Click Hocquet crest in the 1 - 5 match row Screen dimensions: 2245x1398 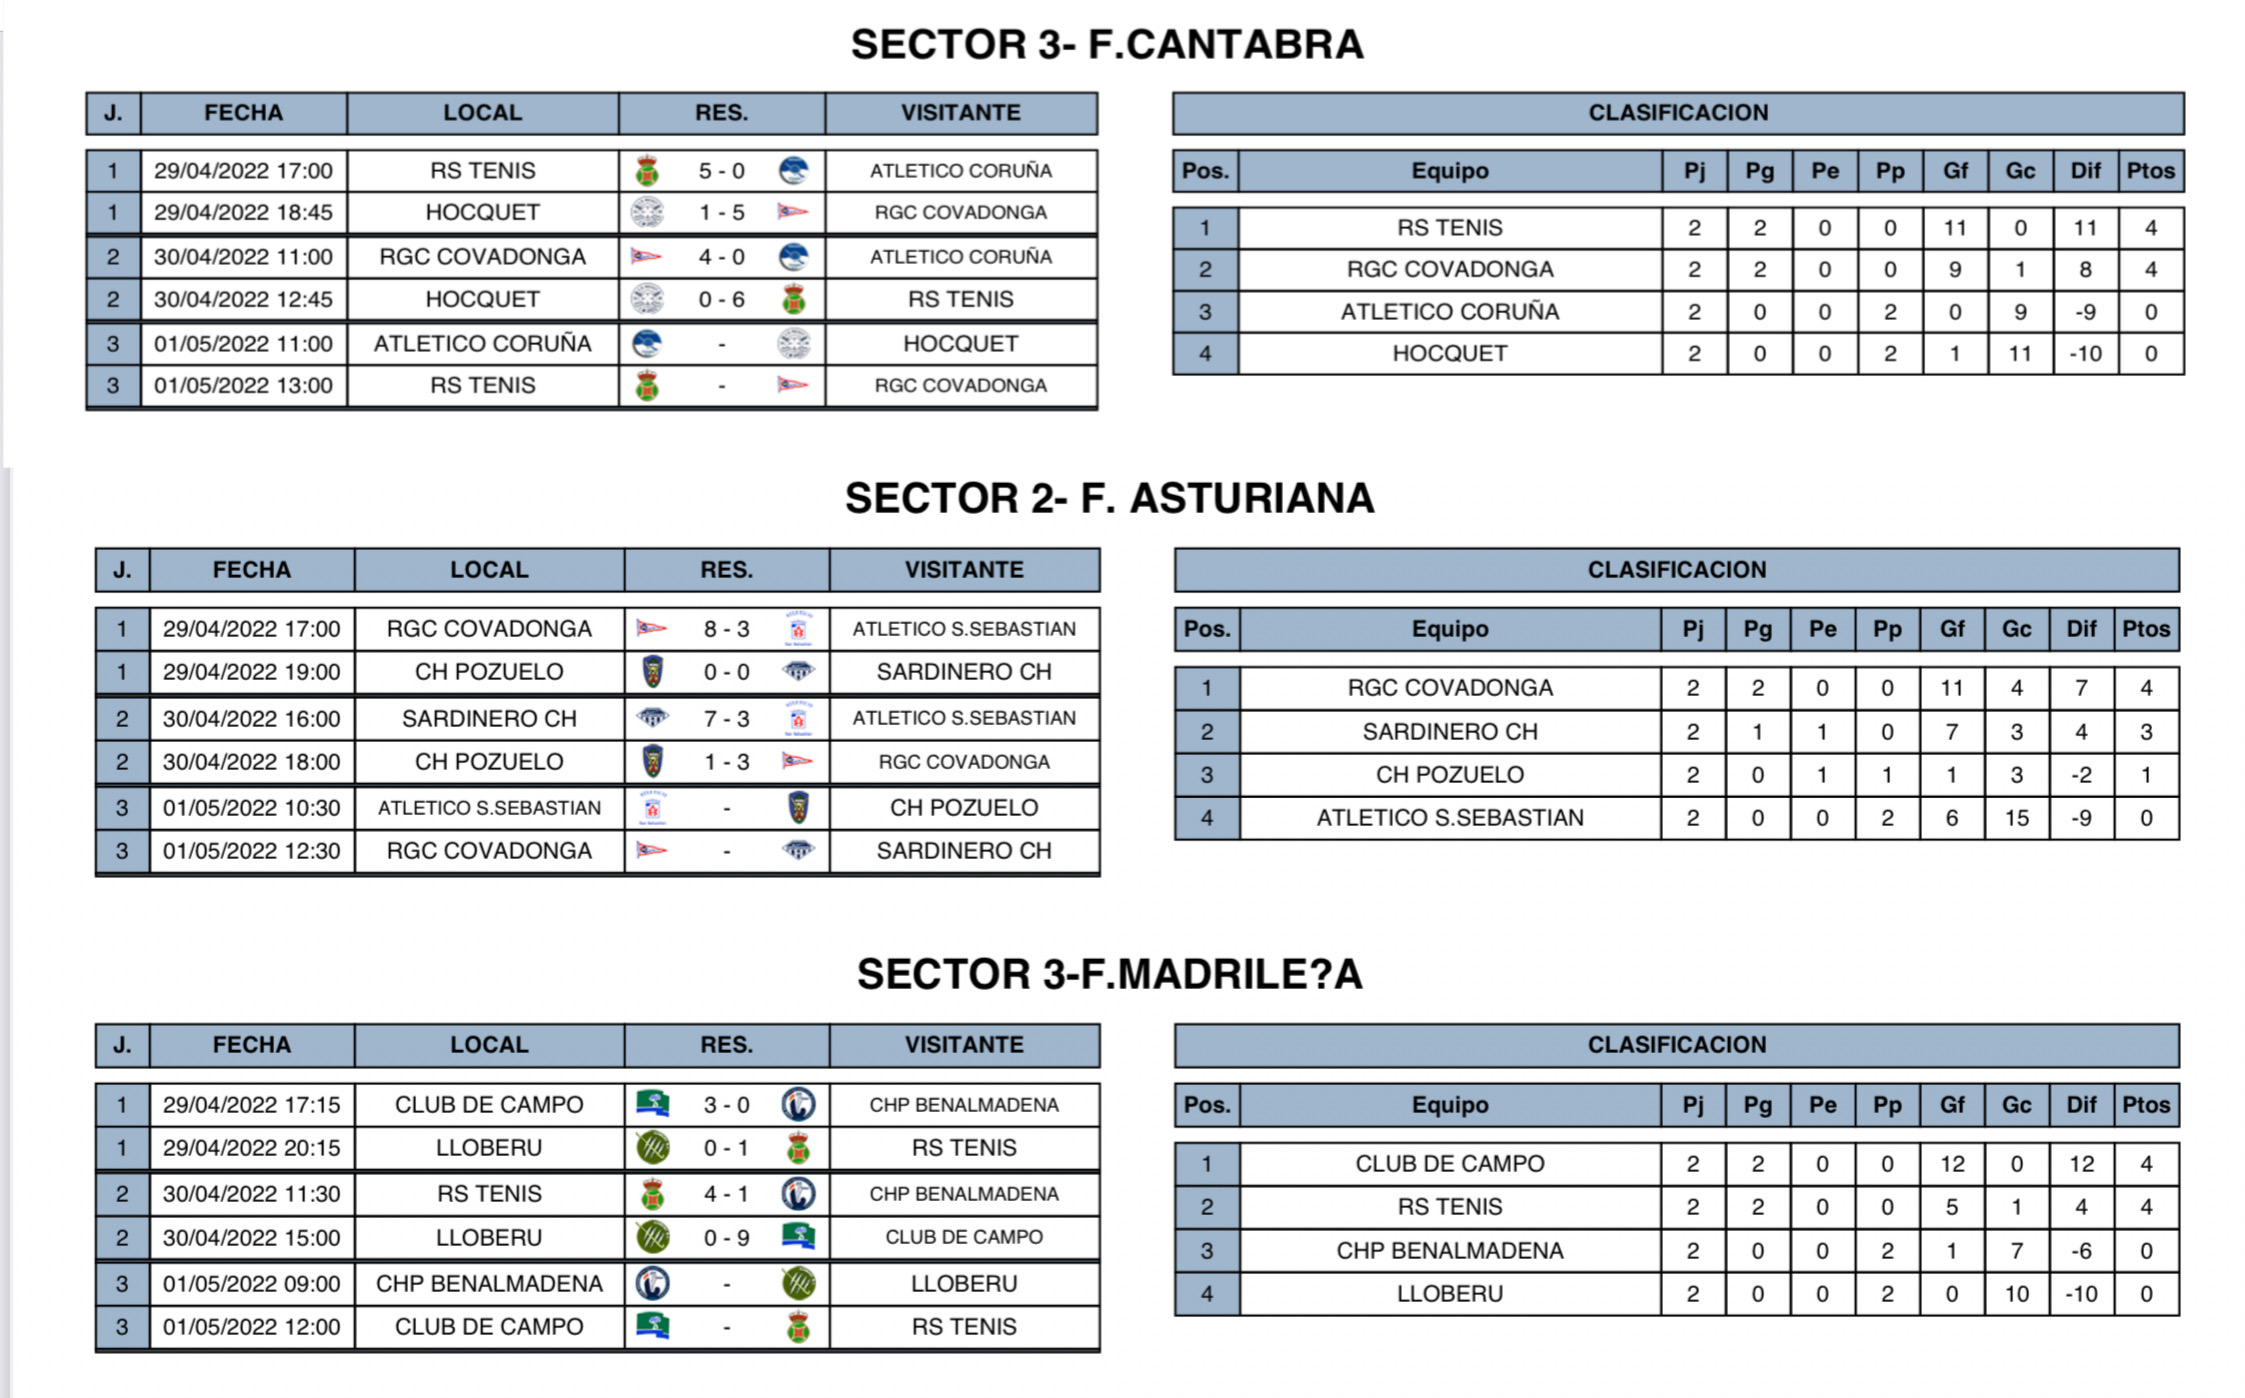(647, 213)
